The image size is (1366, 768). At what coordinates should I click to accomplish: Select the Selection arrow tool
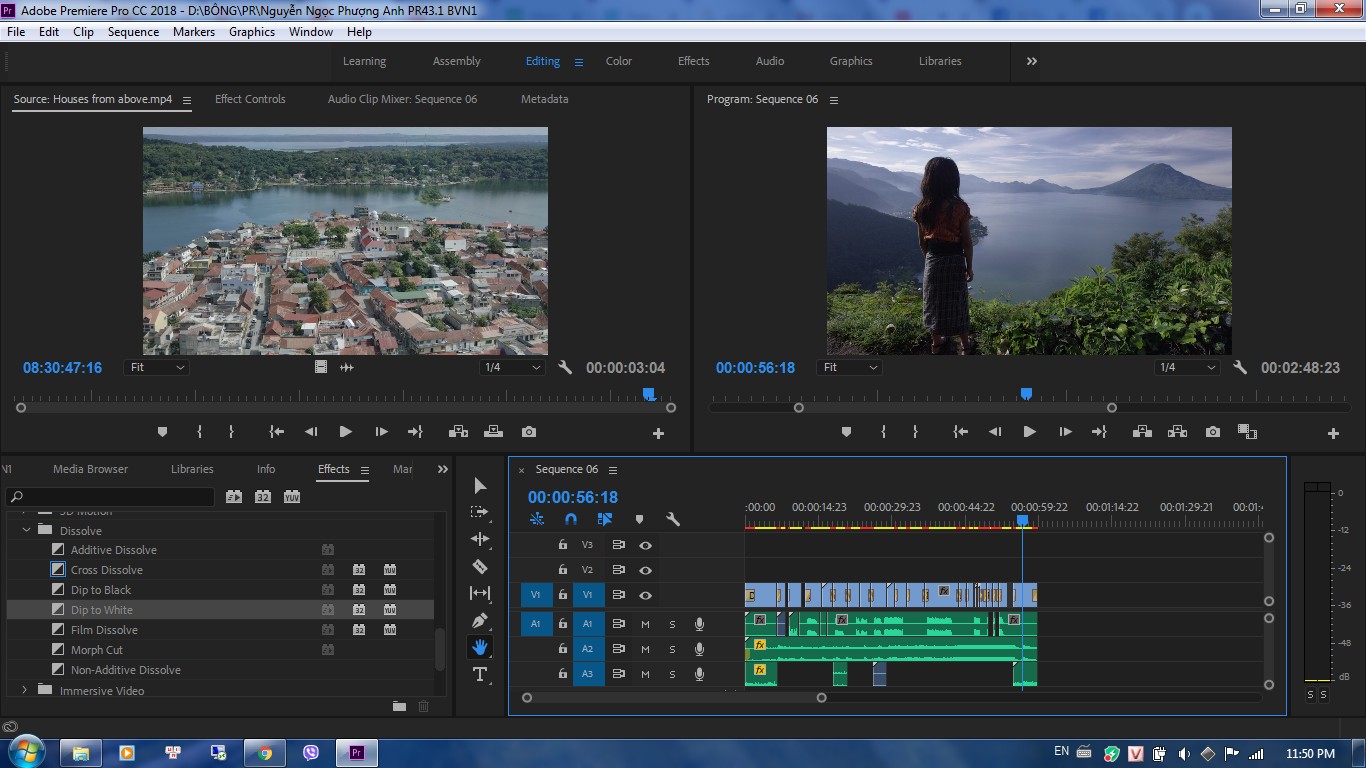click(480, 485)
